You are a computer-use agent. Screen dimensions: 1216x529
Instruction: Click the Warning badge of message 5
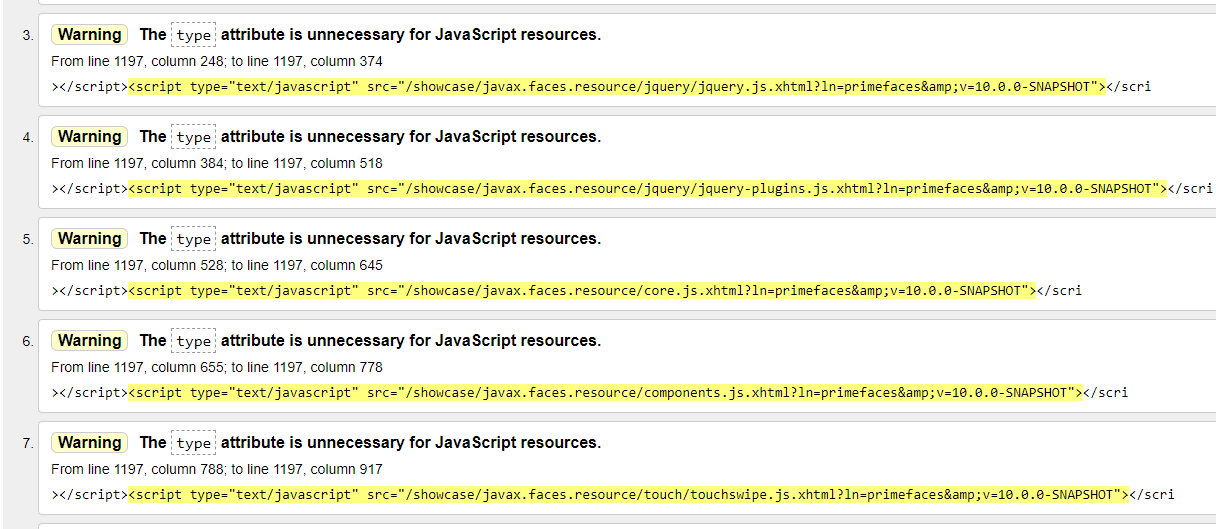point(90,239)
